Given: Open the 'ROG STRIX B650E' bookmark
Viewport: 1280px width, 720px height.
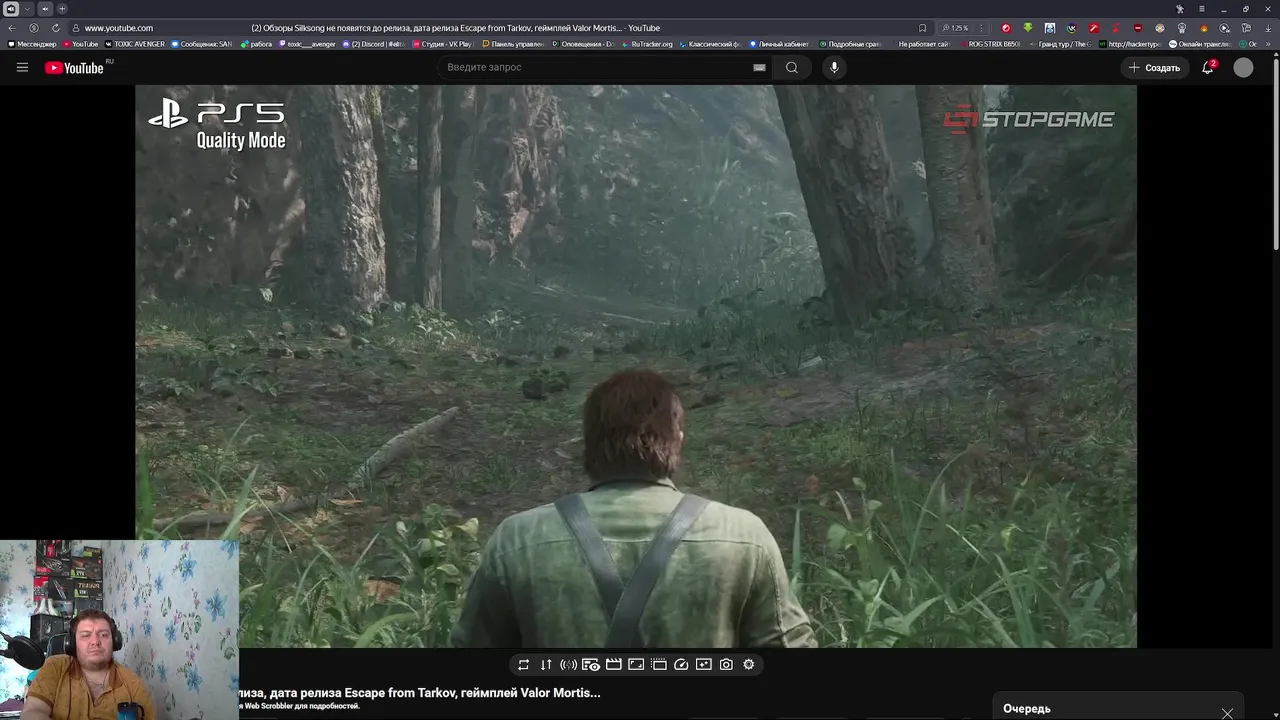Looking at the screenshot, I should [x=989, y=44].
